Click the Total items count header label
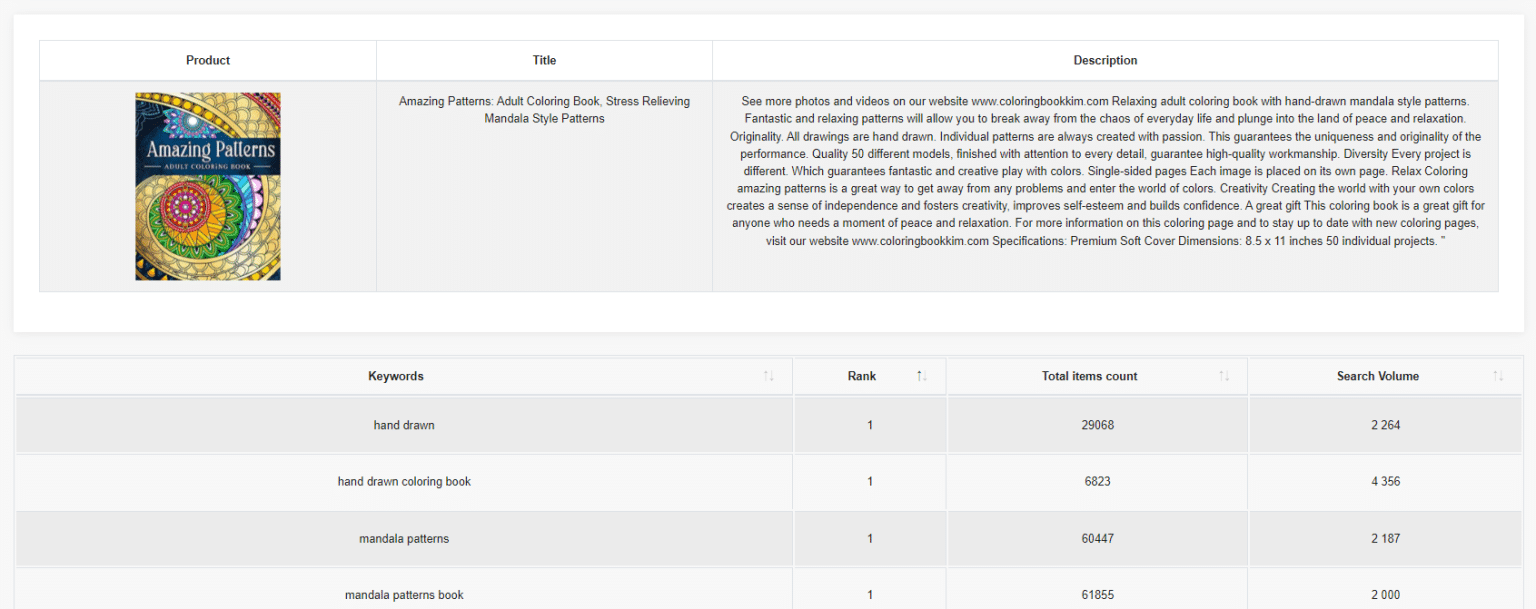 [1089, 376]
